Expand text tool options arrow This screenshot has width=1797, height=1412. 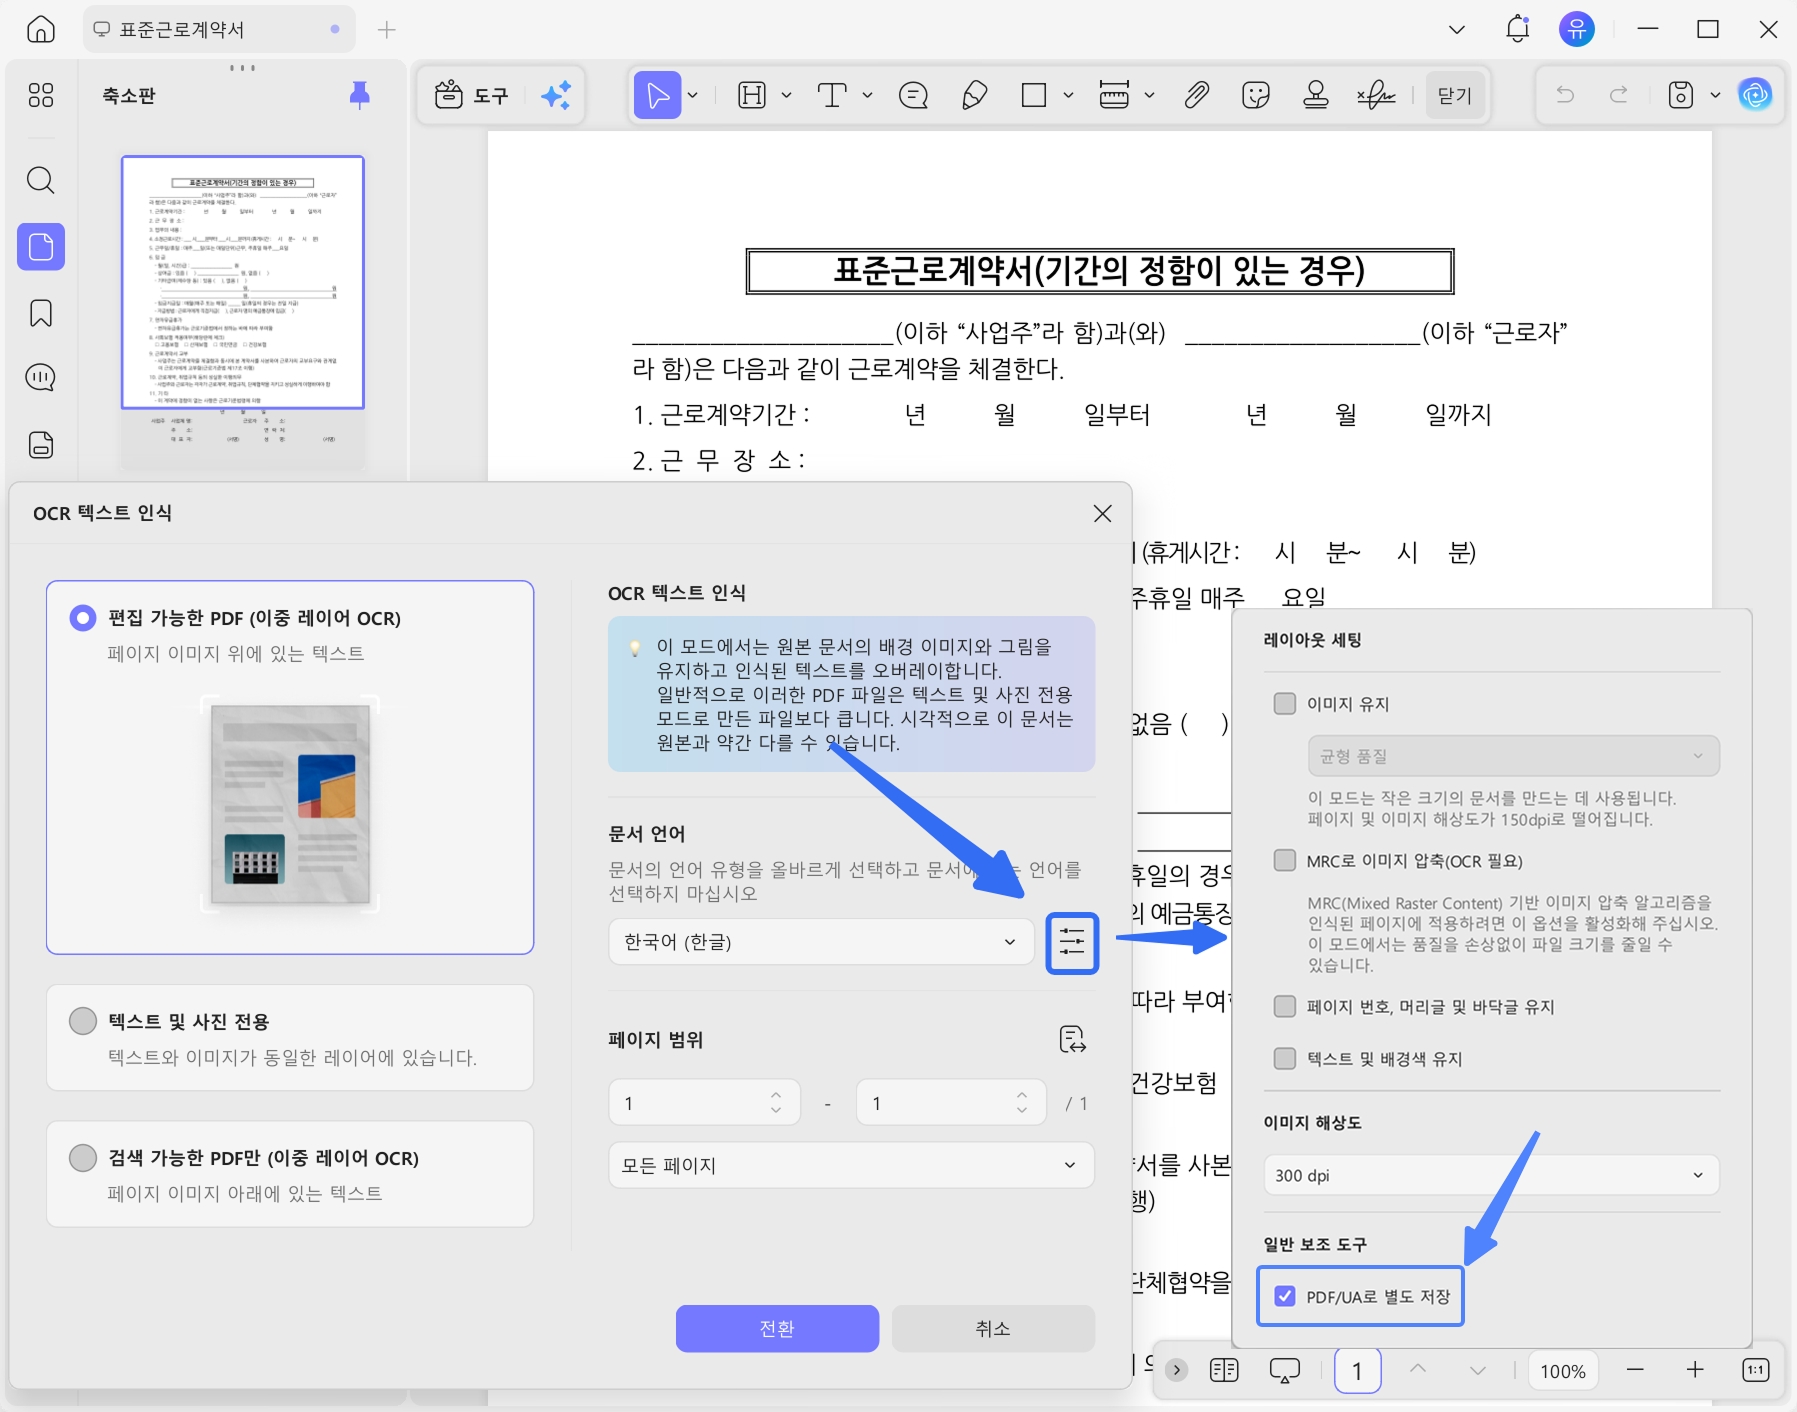867,95
